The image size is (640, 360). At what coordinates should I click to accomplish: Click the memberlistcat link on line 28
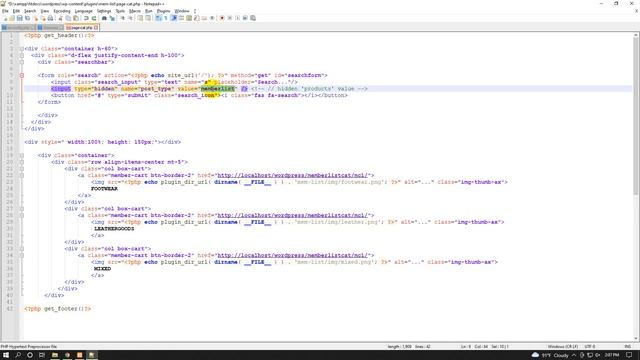[x=293, y=215]
